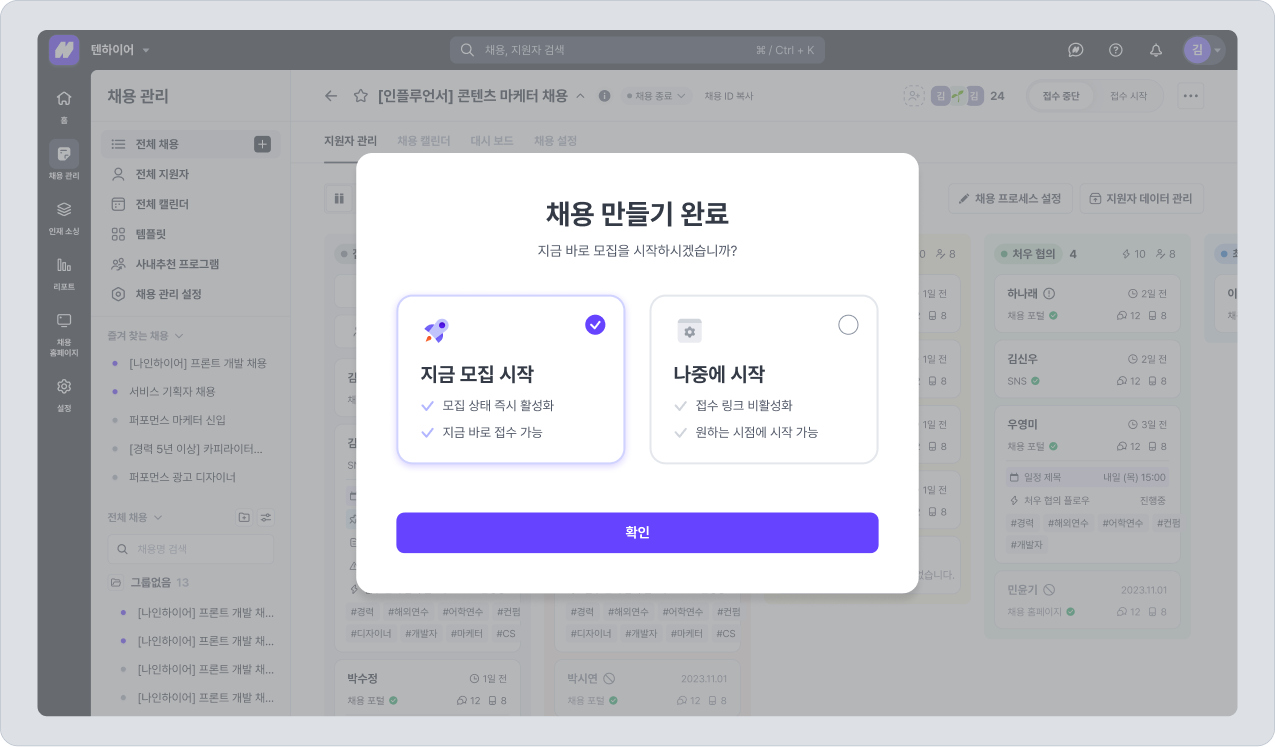Click the star icon to favorite this posting
This screenshot has height=747, width=1275.
coord(361,96)
